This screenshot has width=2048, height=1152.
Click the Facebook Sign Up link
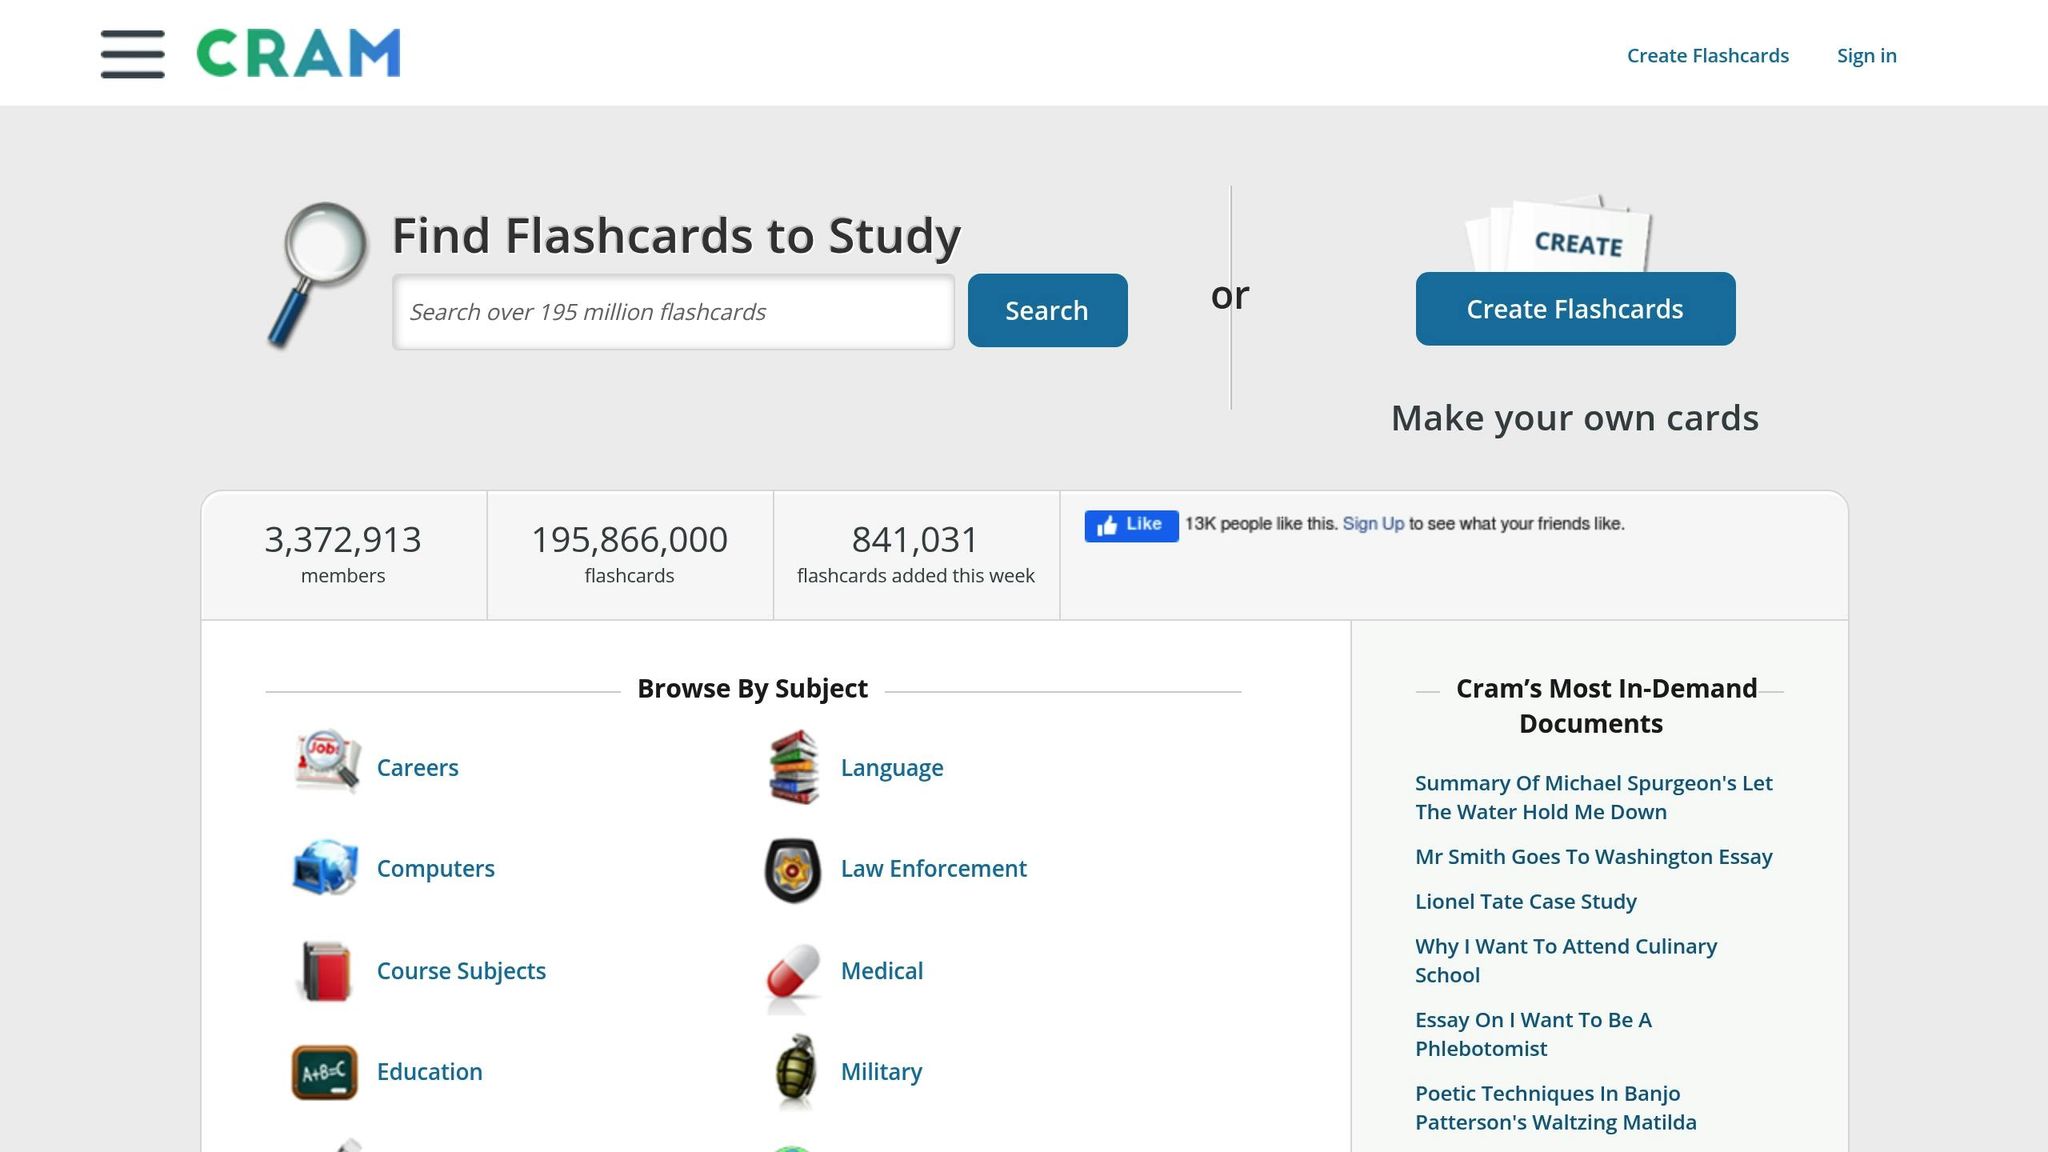point(1373,524)
